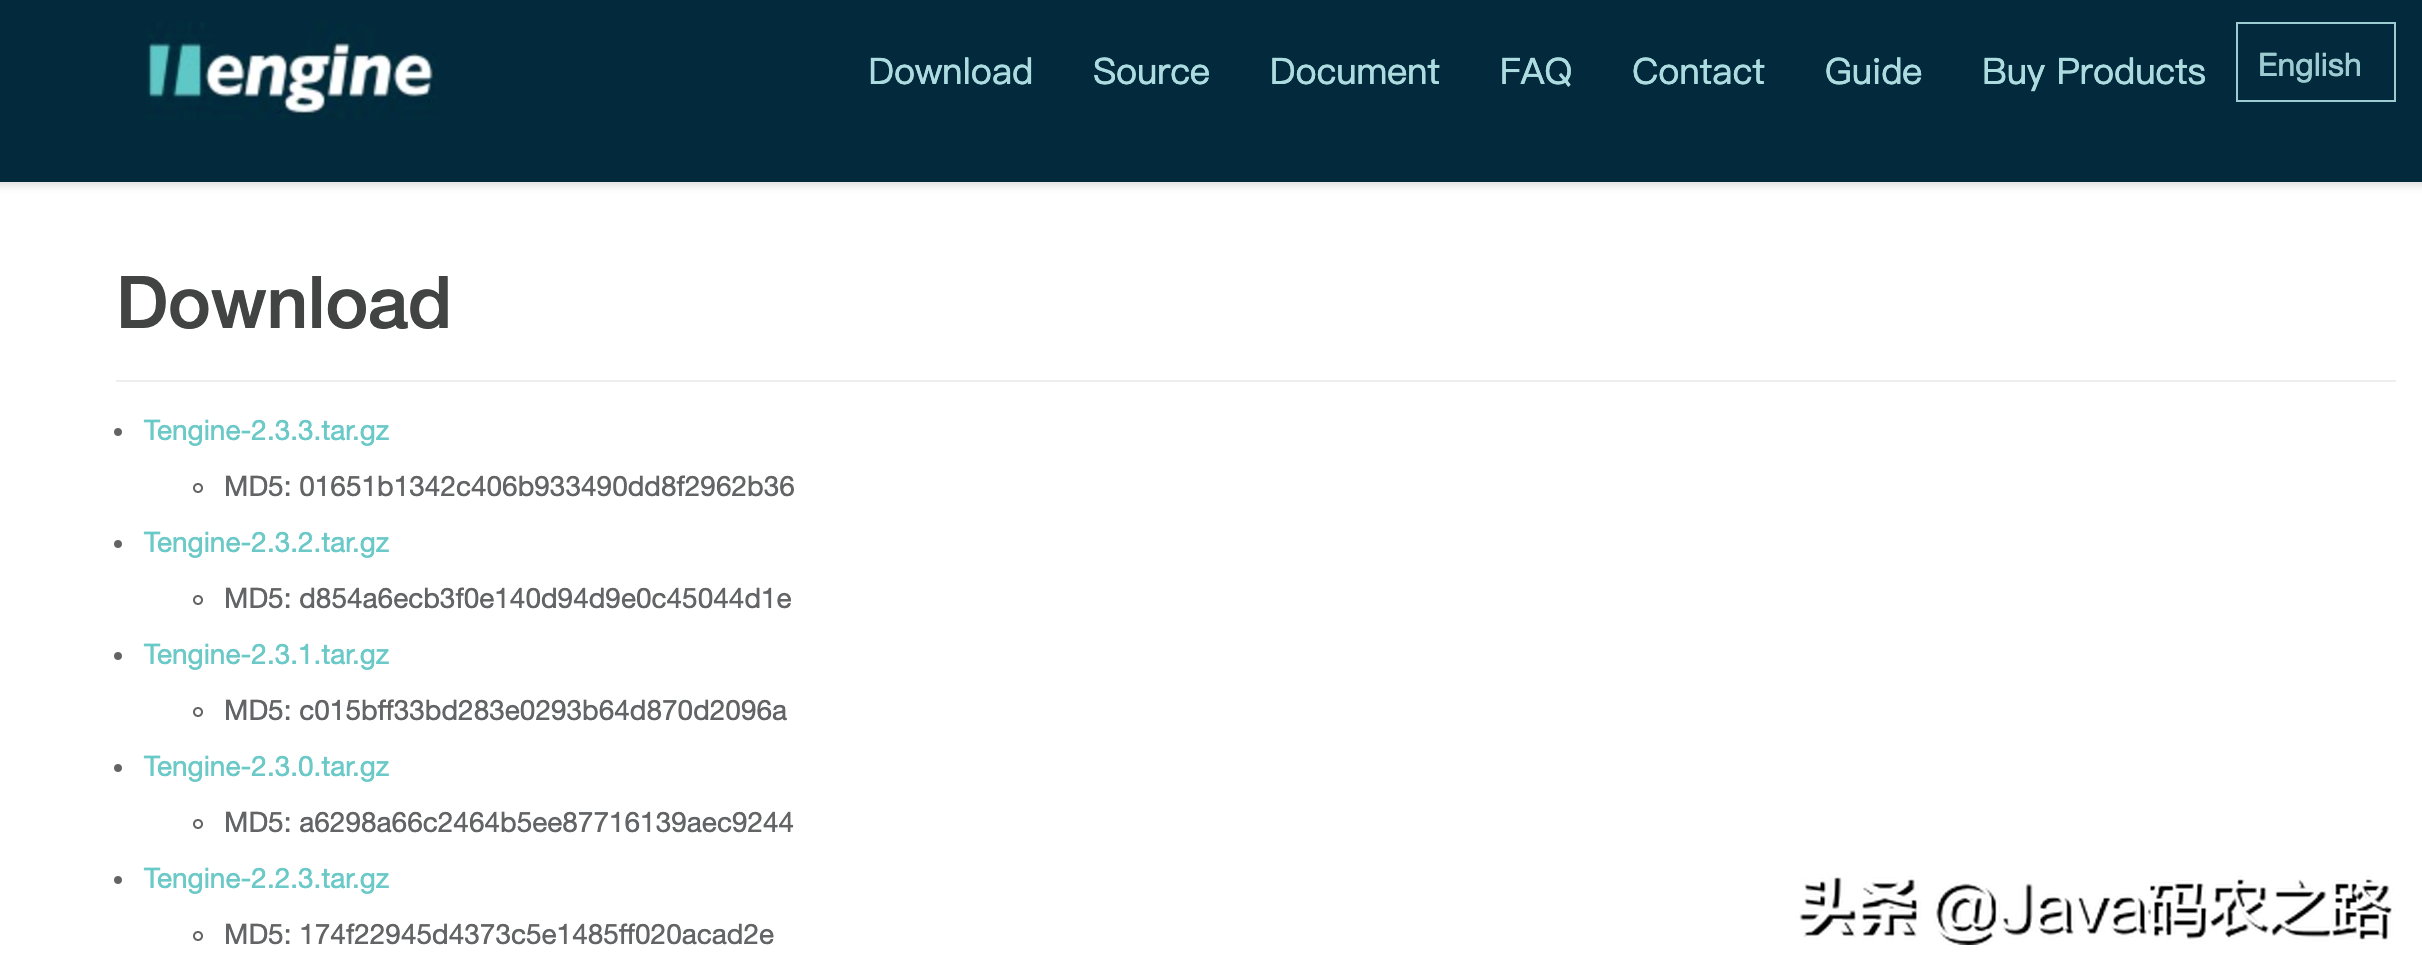Screen dimensions: 2422x970
Task: Open the Document nav item
Action: 1353,72
